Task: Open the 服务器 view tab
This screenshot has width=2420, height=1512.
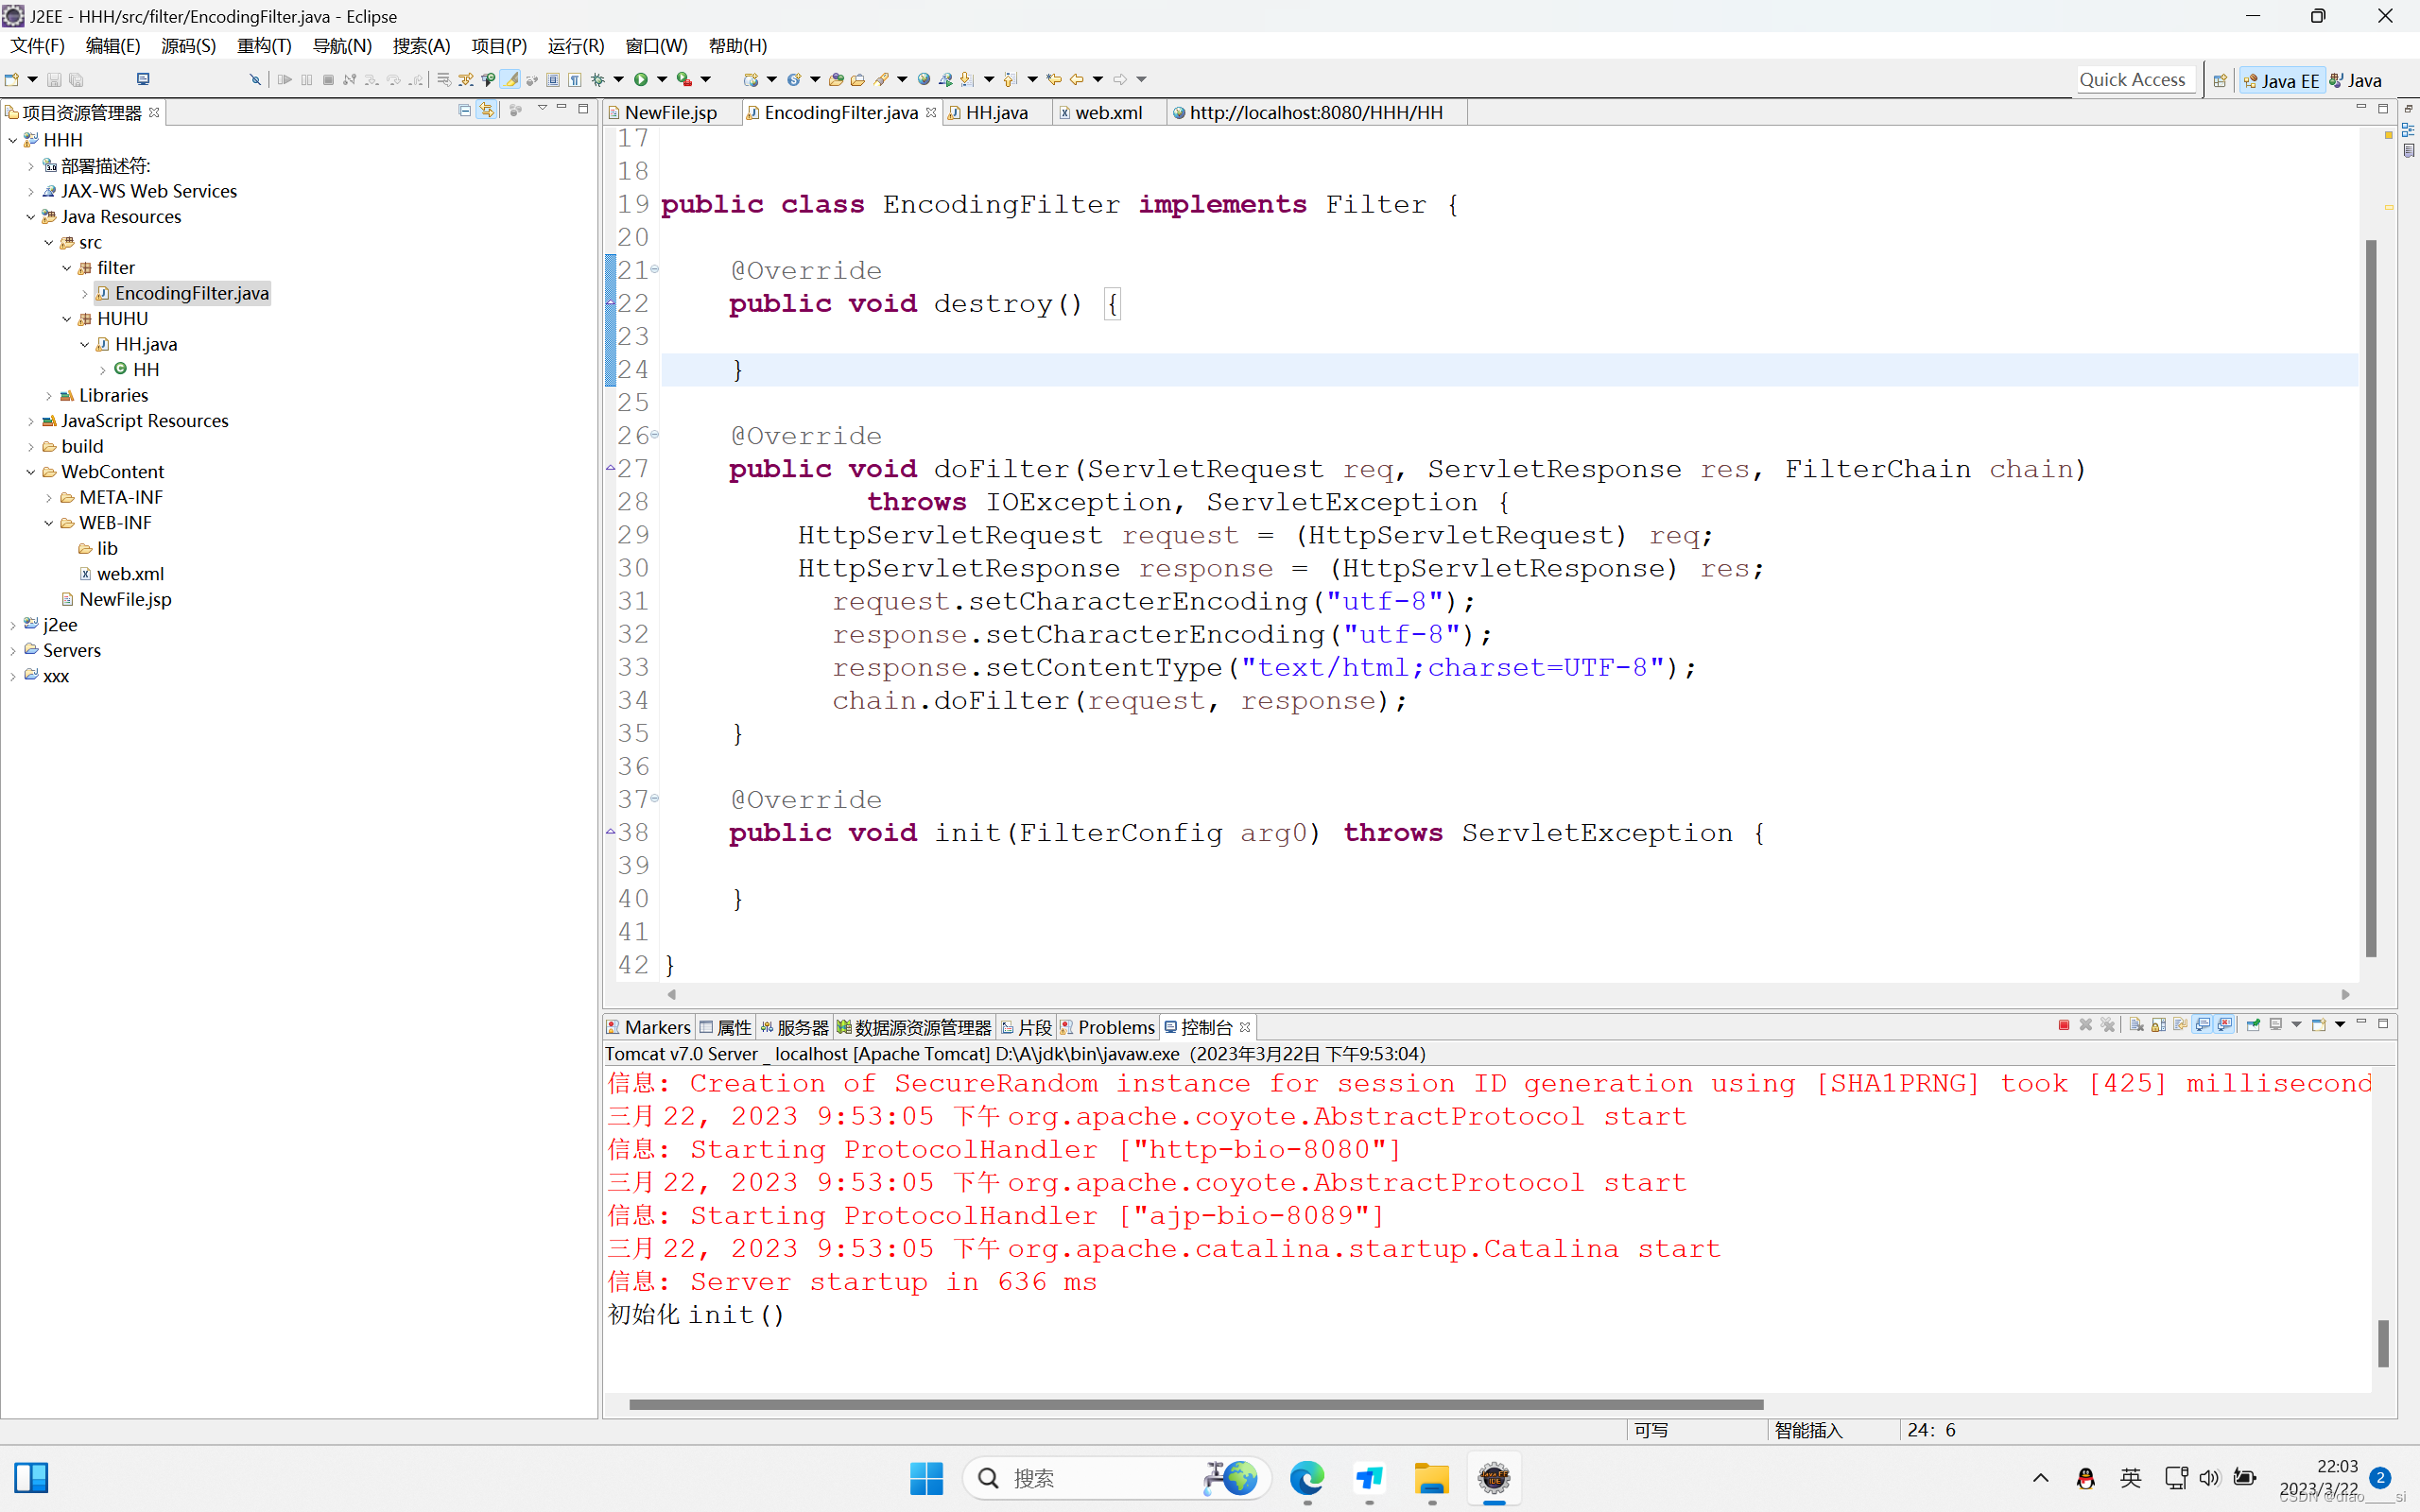Action: pyautogui.click(x=801, y=1027)
